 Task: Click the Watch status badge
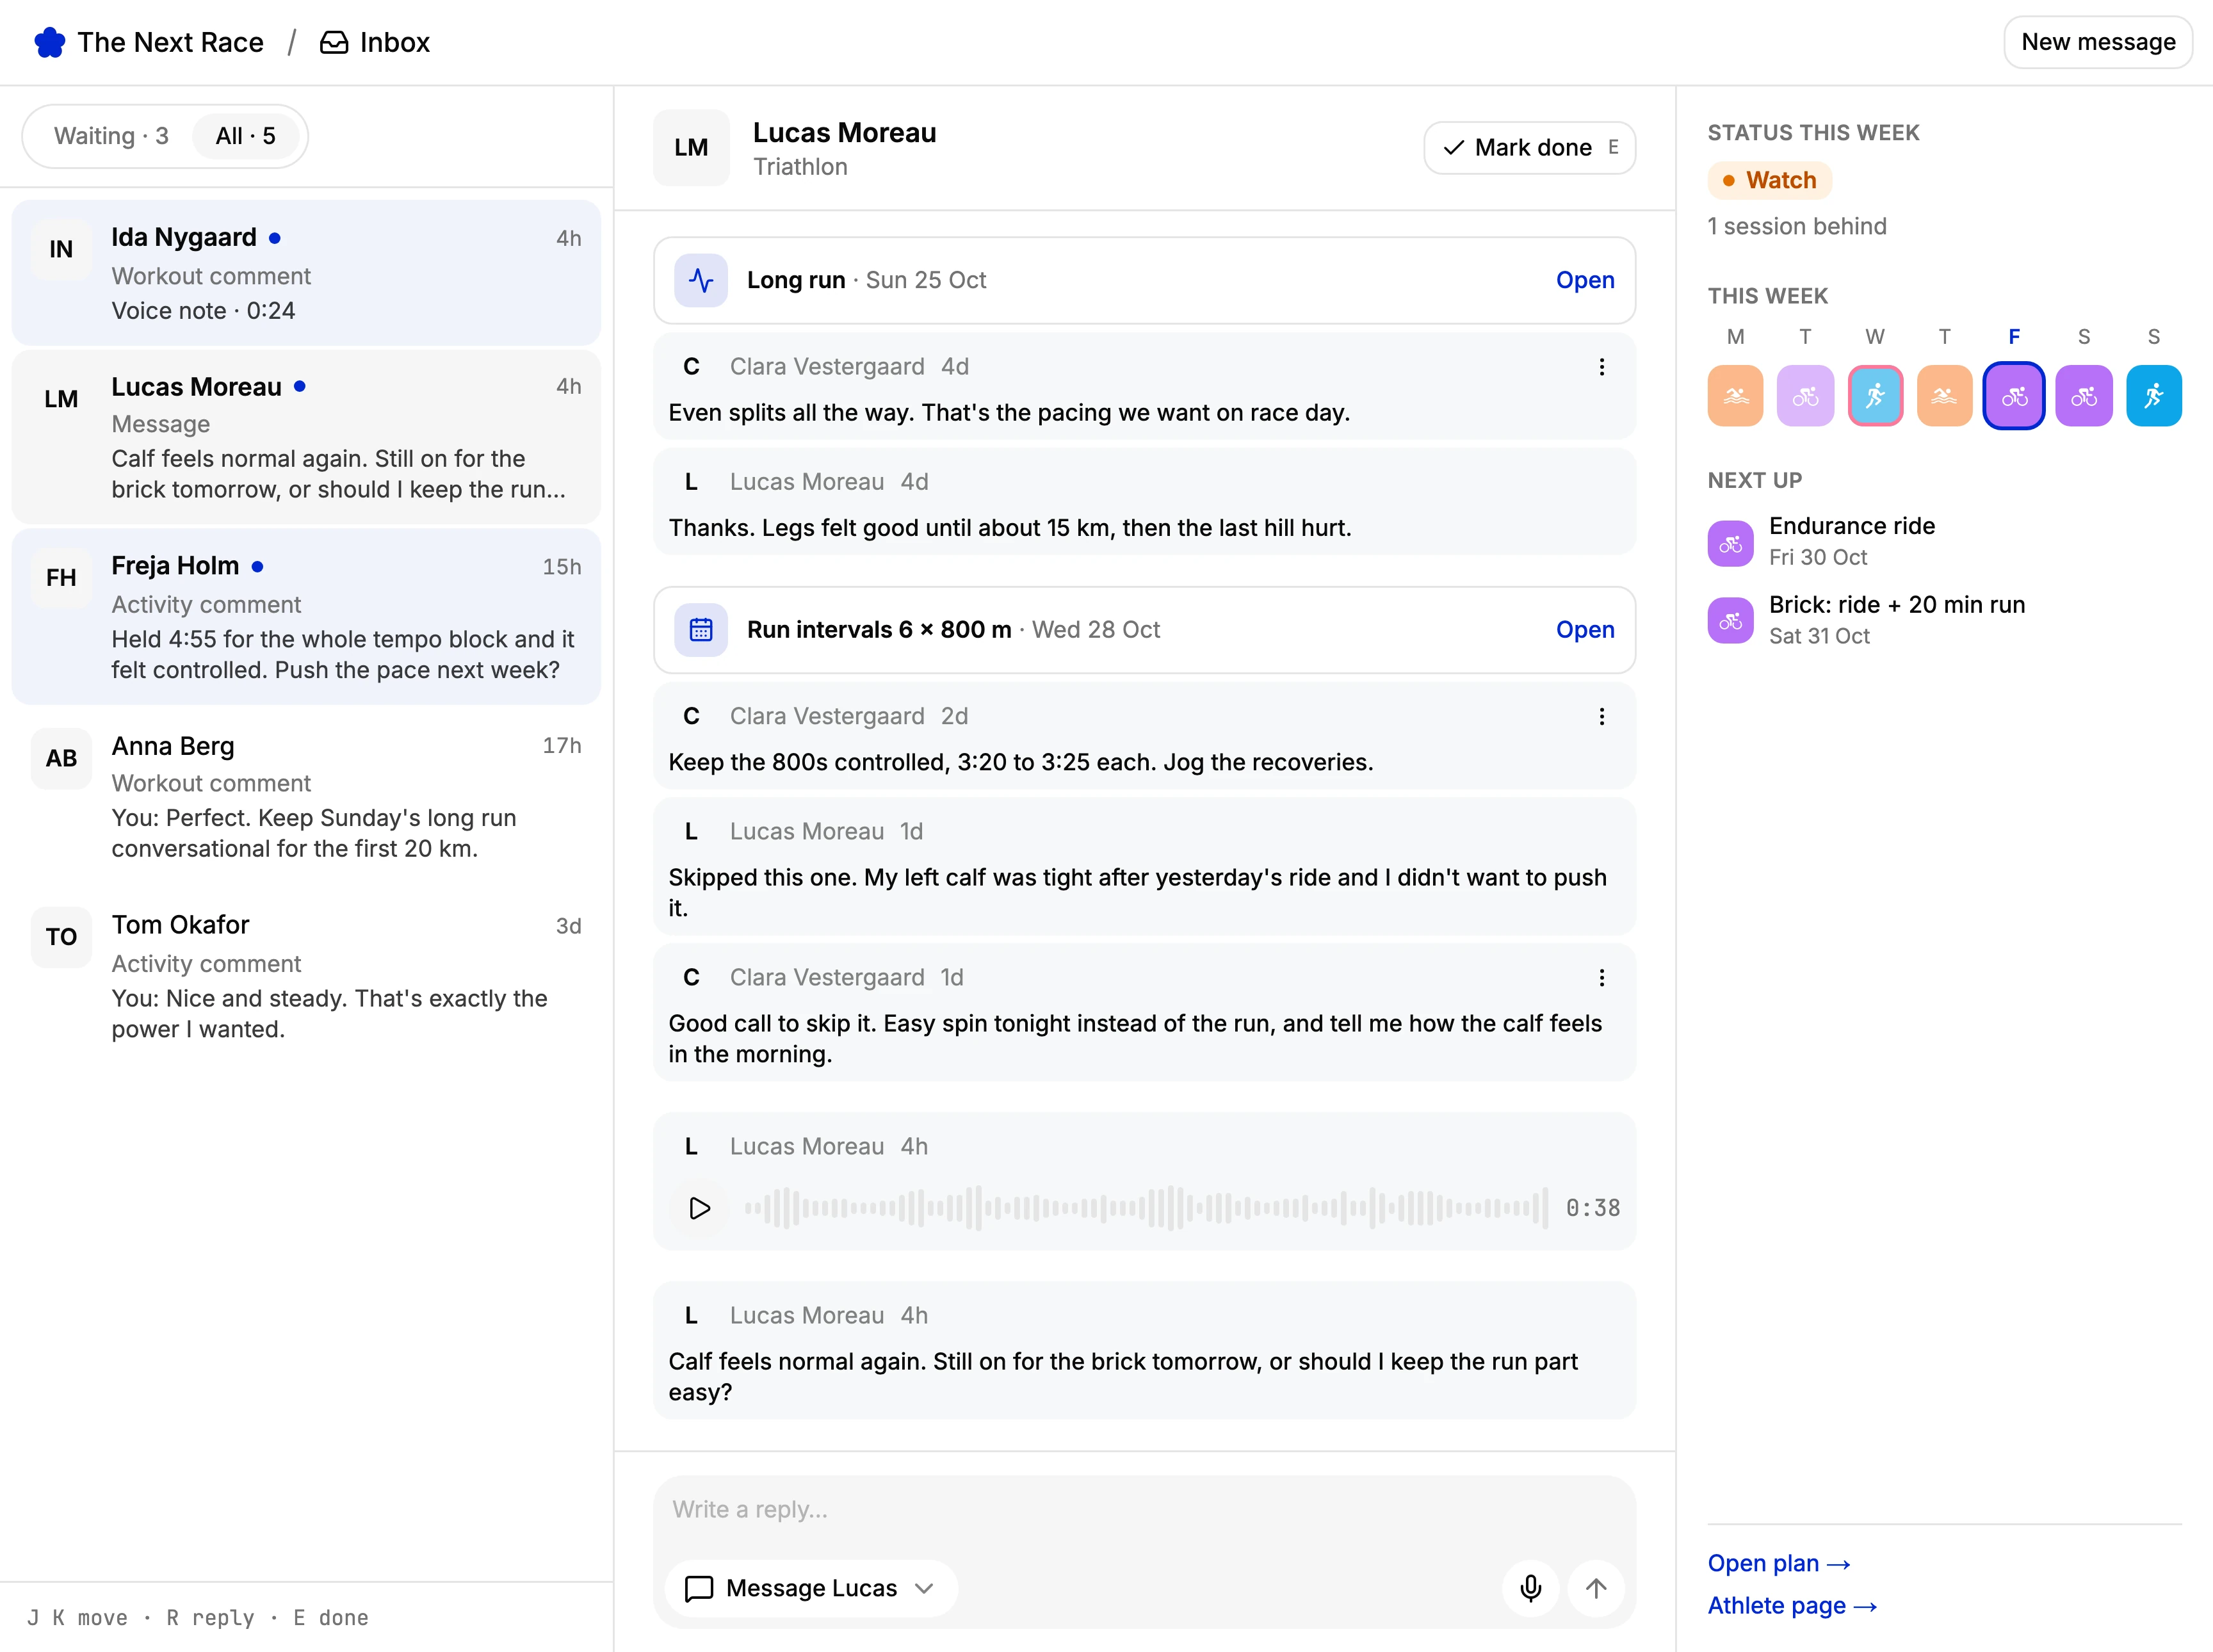1770,180
